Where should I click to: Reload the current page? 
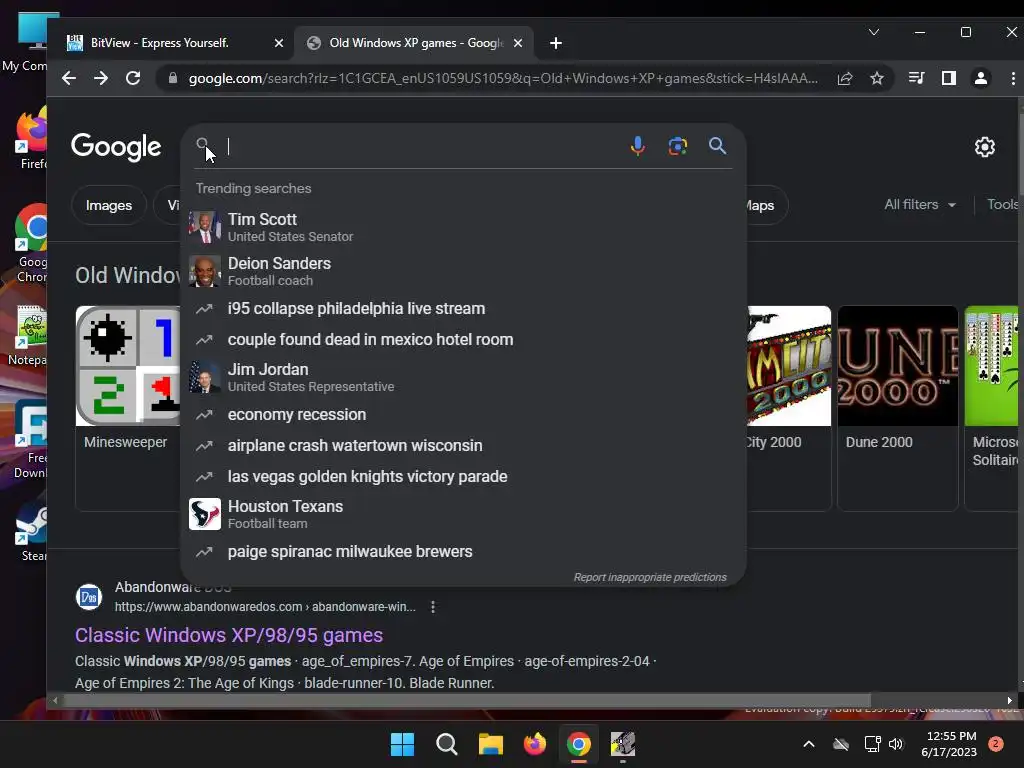(x=133, y=78)
